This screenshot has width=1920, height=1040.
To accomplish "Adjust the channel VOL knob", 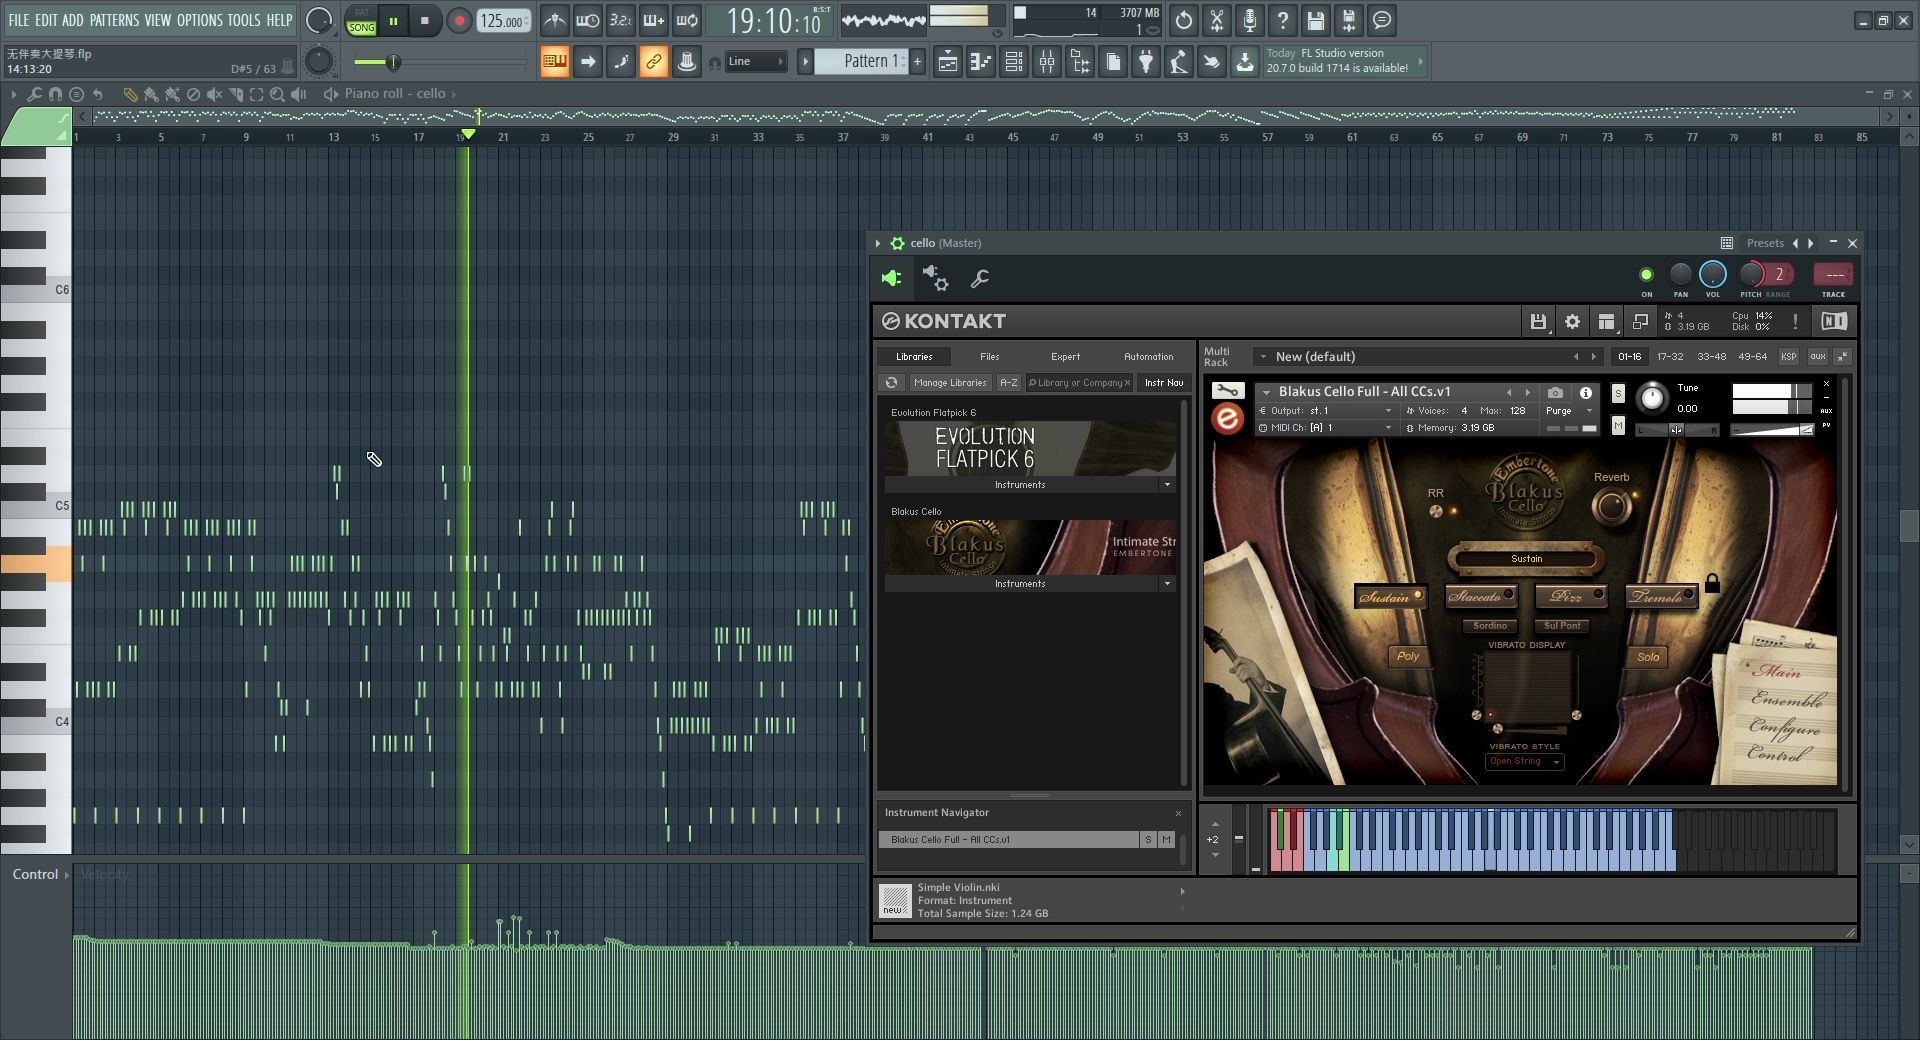I will 1712,274.
